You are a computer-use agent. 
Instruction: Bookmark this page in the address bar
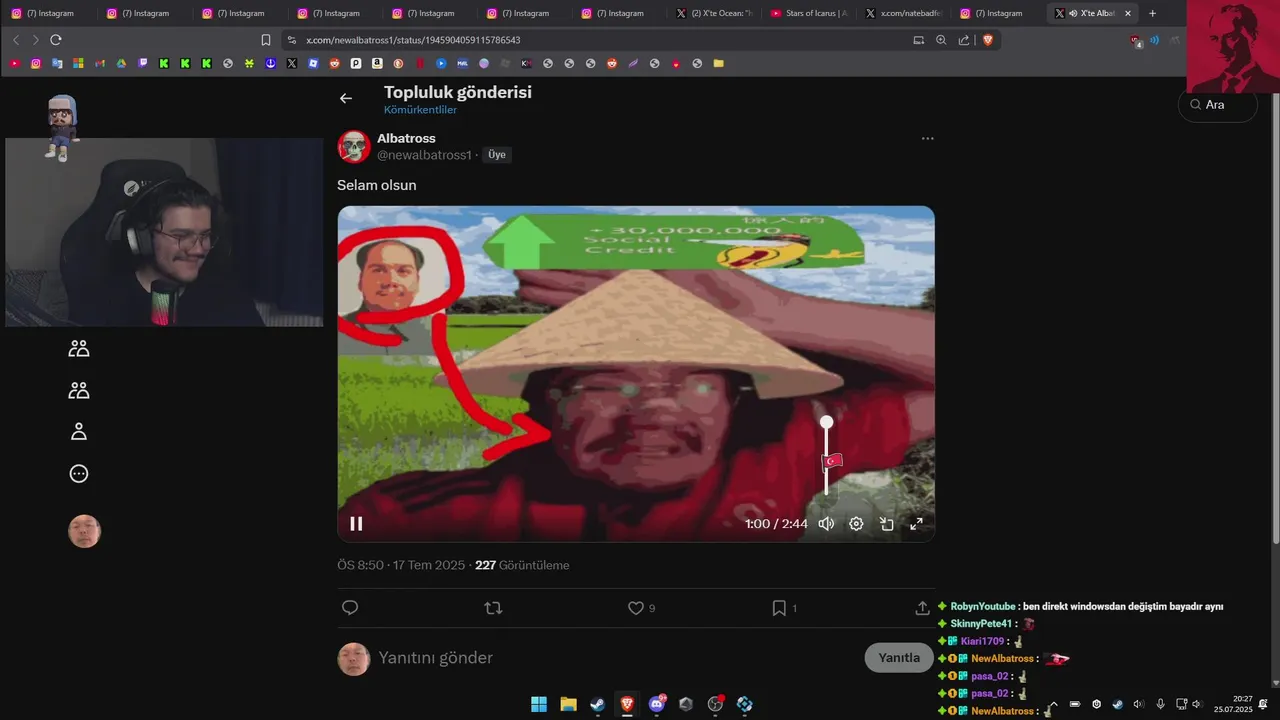(x=266, y=40)
